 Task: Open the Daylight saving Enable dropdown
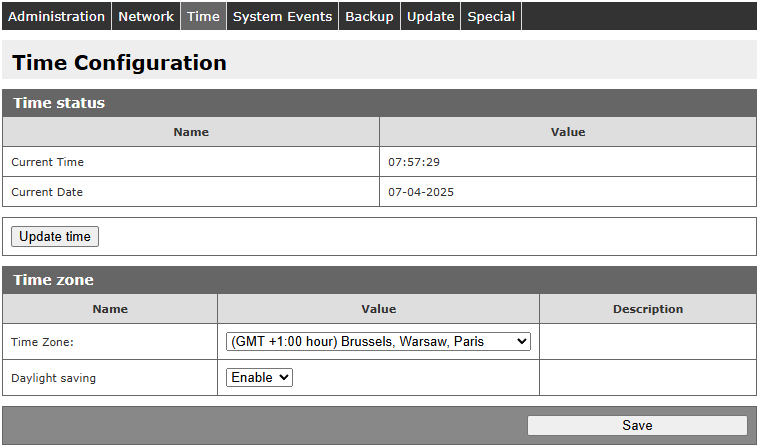tap(259, 377)
